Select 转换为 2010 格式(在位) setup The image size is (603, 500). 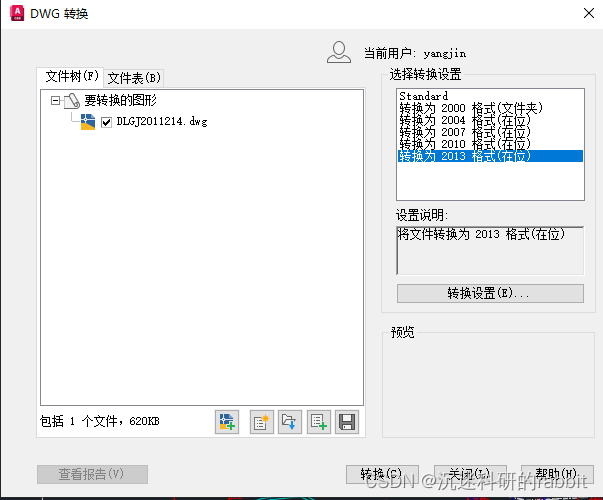490,144
